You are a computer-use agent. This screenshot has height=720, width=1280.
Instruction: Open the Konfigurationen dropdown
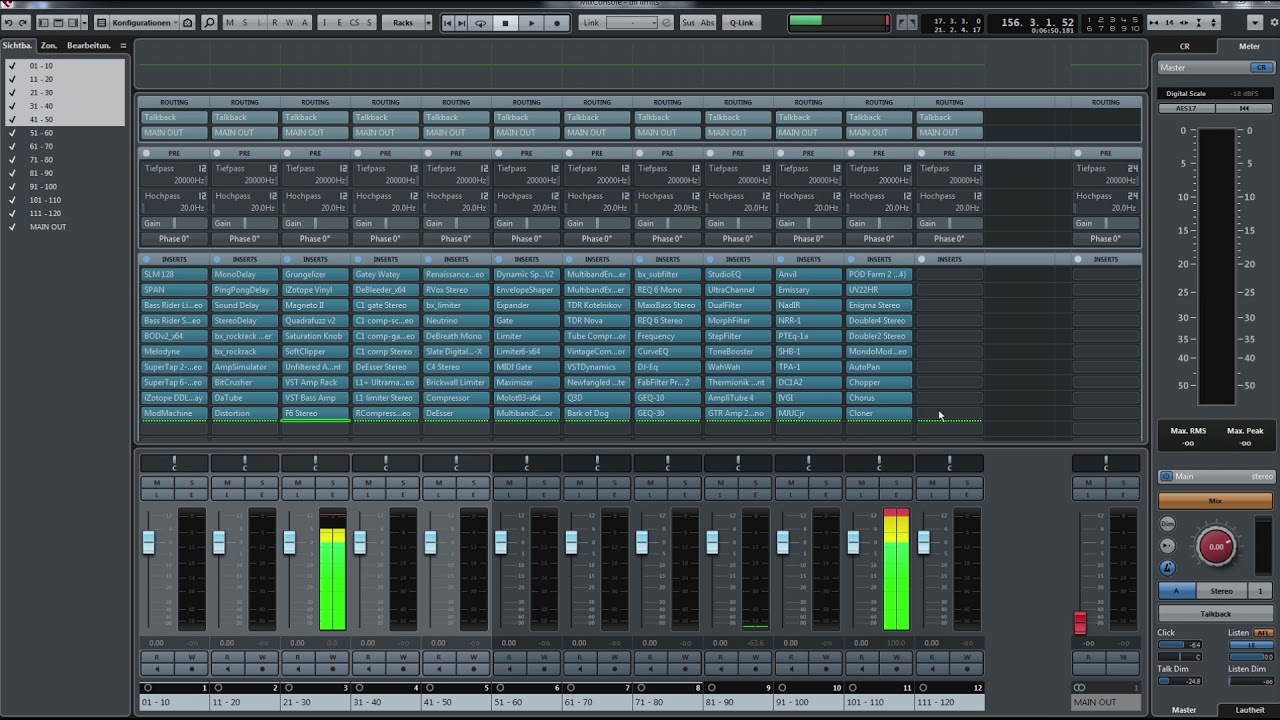coord(144,22)
